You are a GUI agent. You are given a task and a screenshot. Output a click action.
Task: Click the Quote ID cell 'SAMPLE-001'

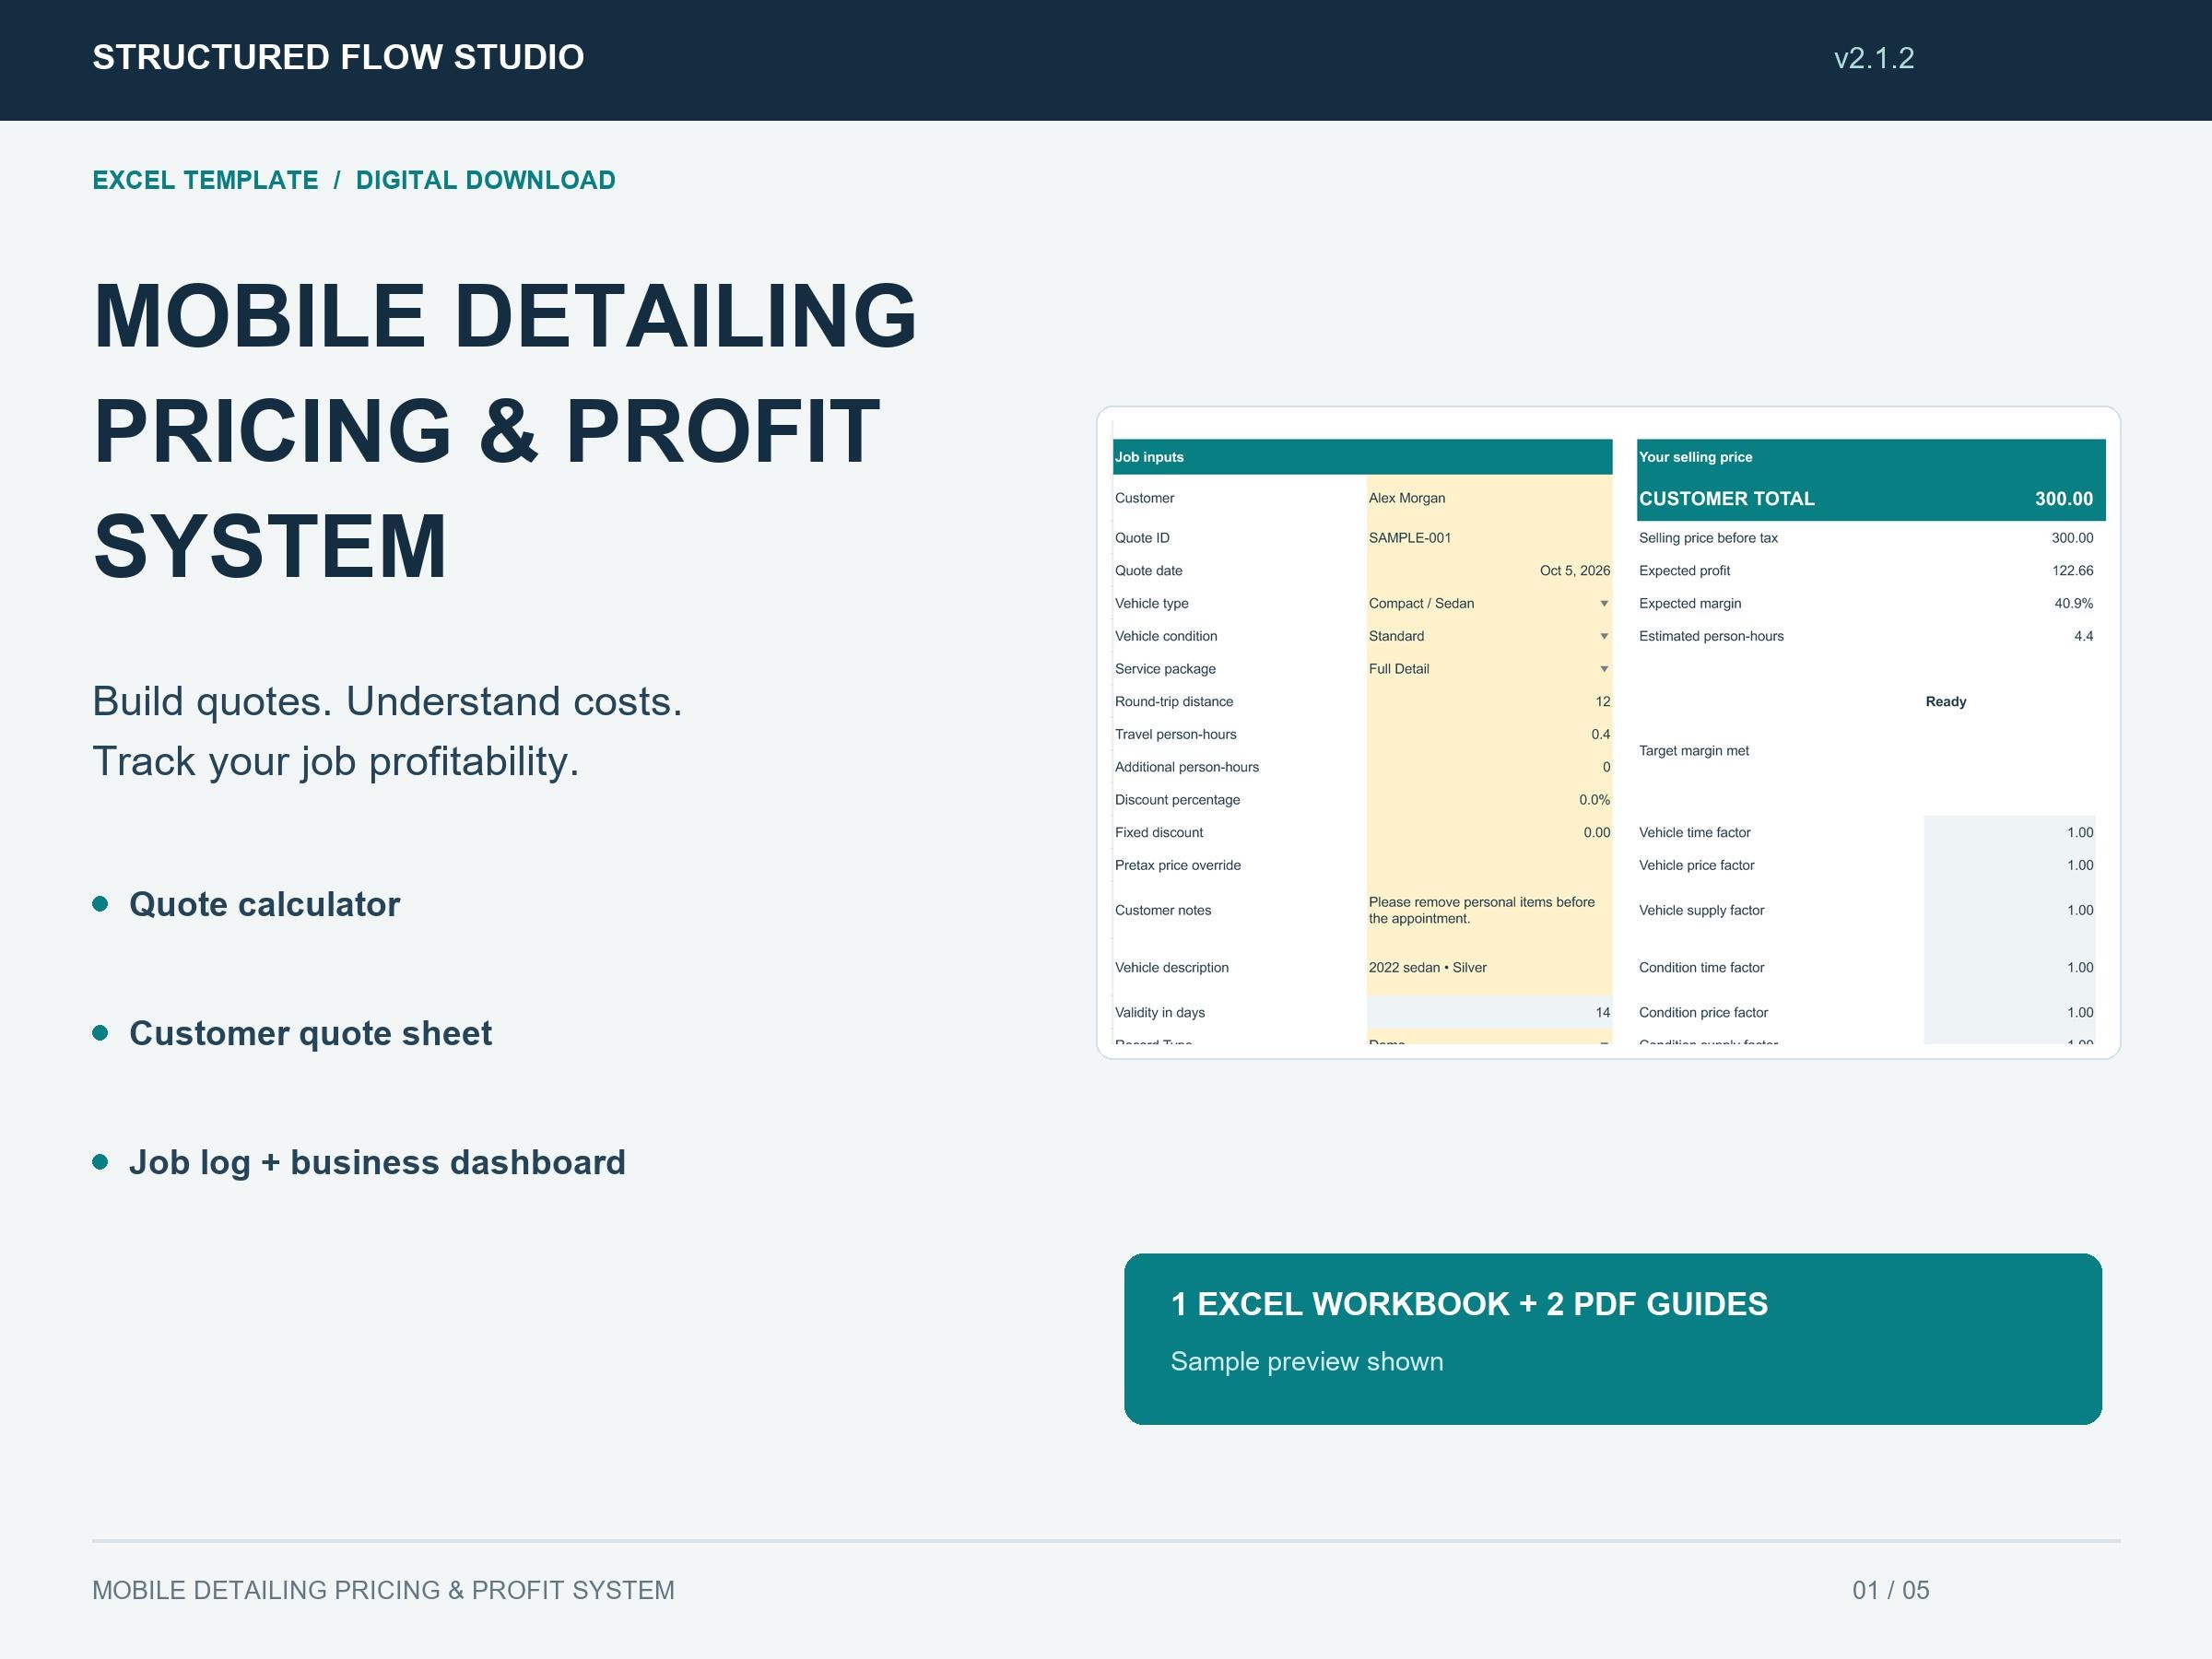point(1489,538)
